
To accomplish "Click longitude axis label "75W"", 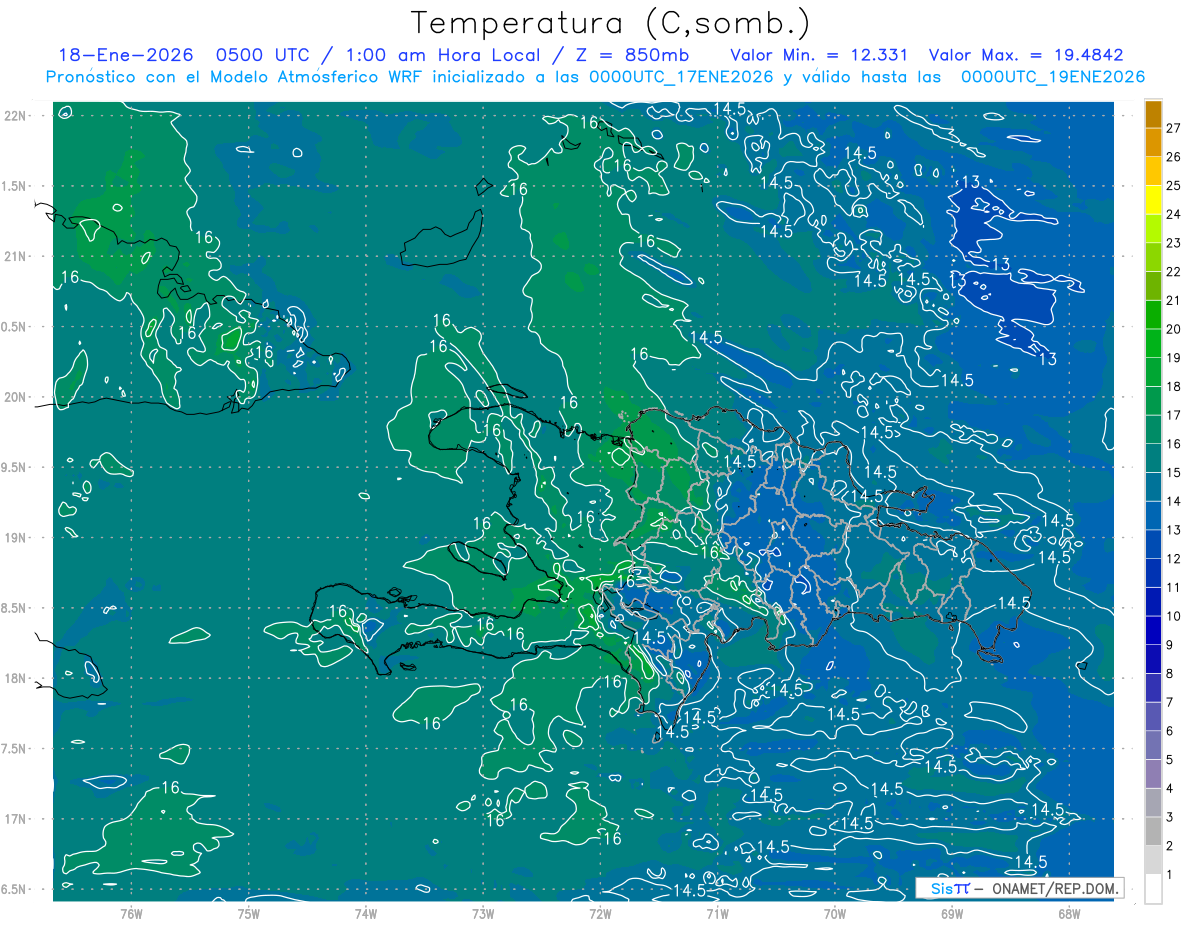I will click(248, 914).
